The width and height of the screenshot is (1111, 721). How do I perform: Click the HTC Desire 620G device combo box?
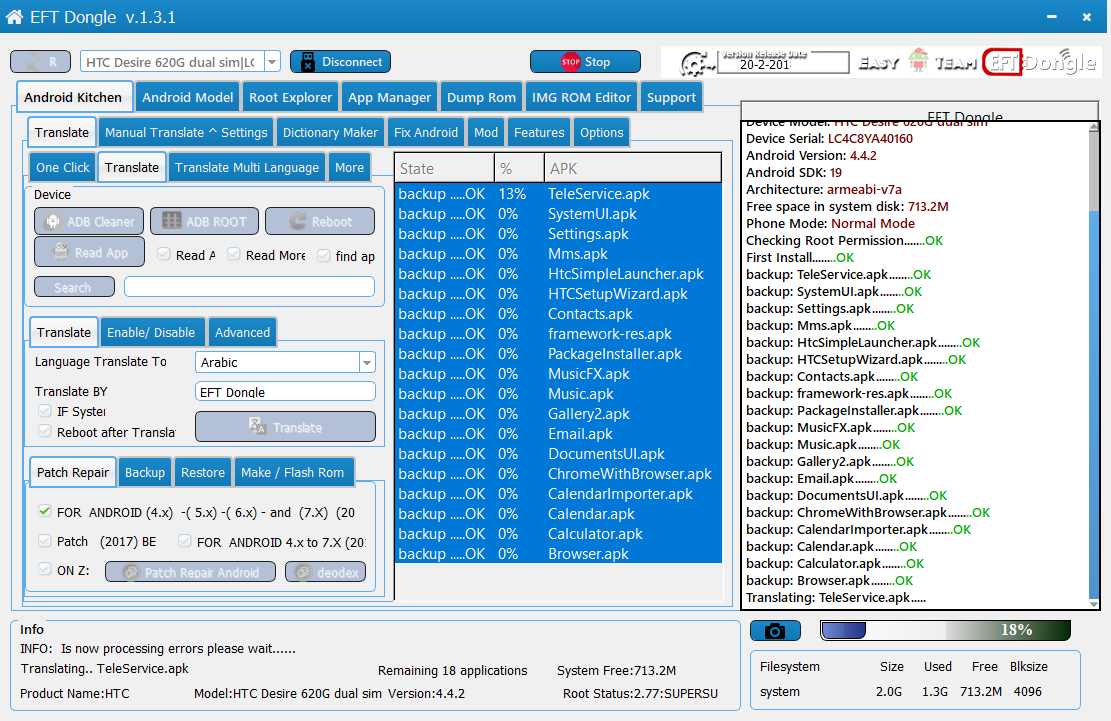click(x=180, y=62)
